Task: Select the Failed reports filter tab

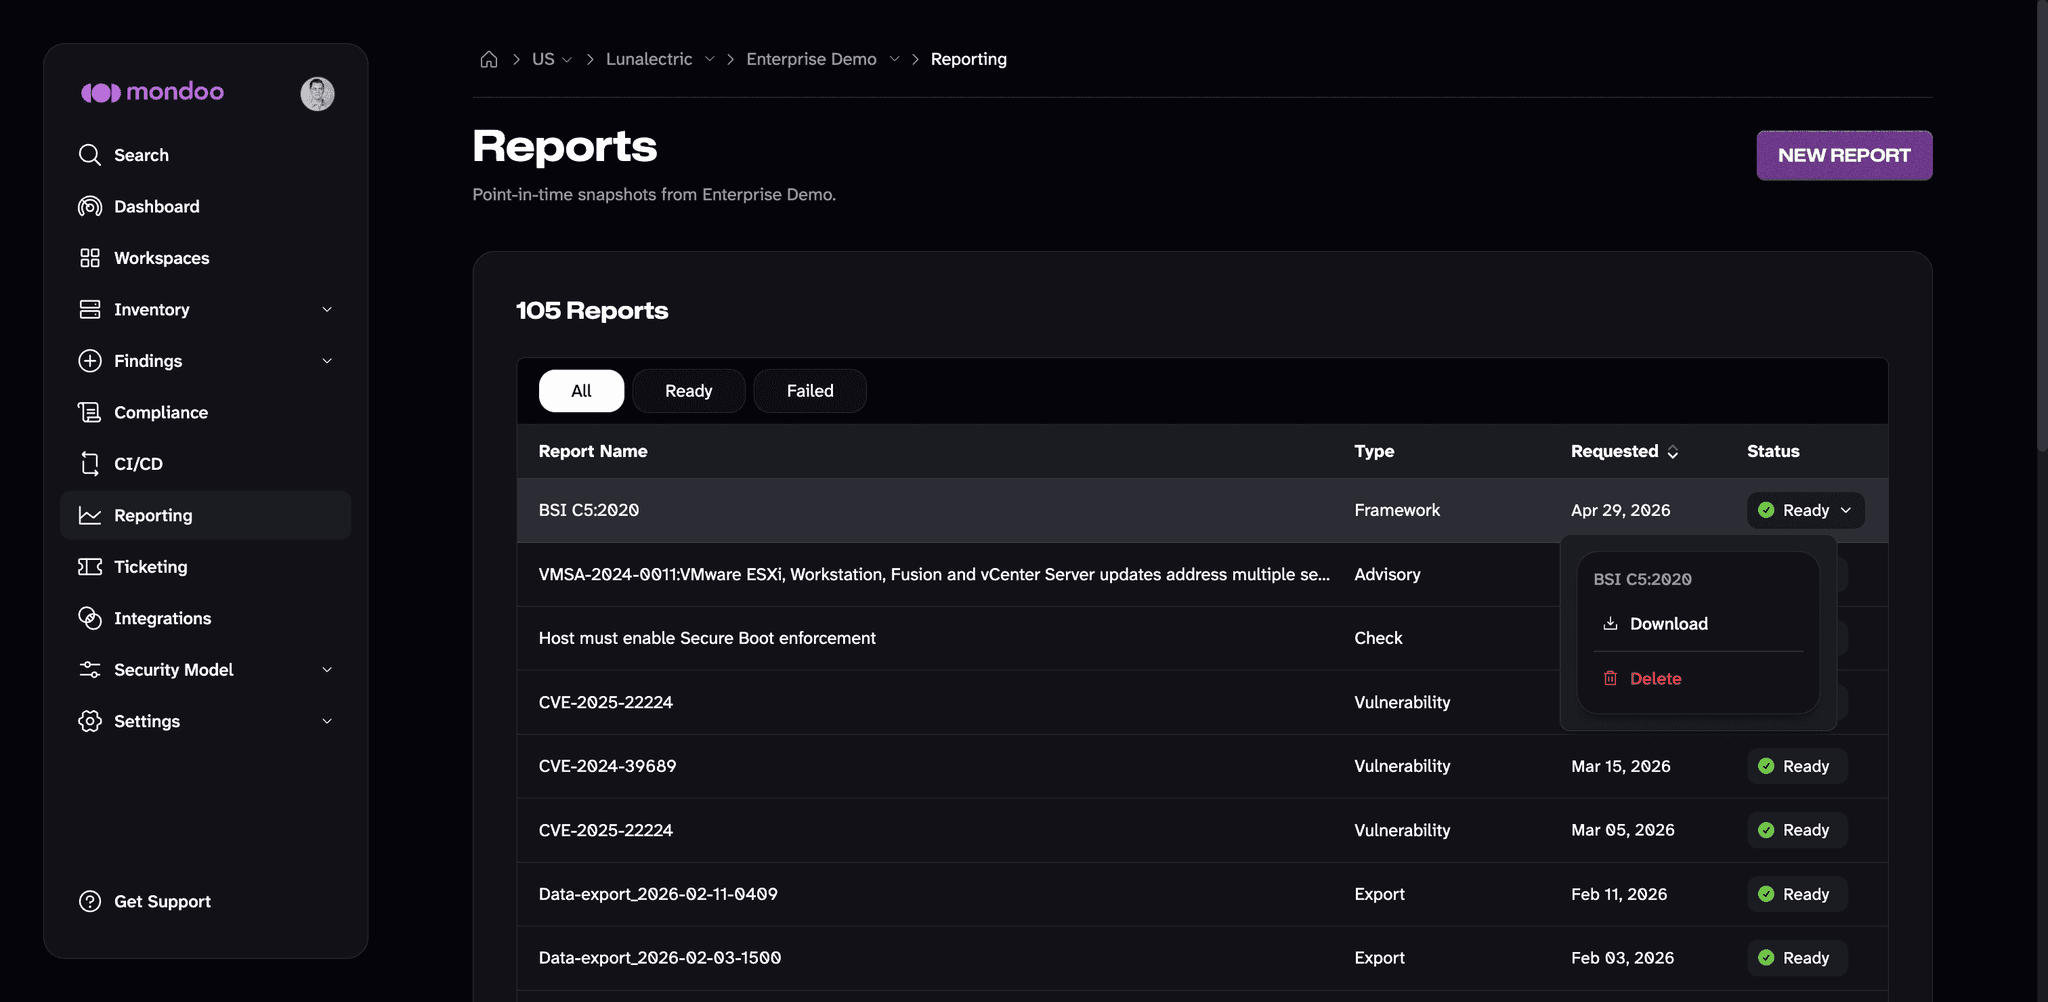Action: (810, 391)
